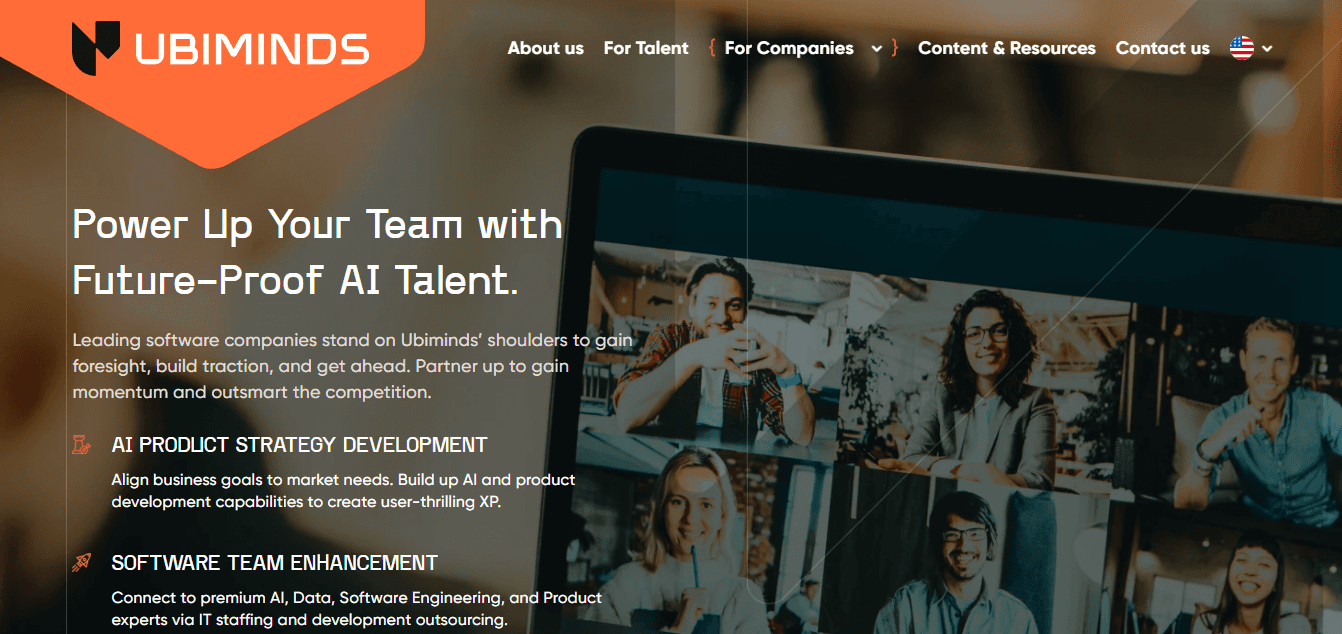The width and height of the screenshot is (1342, 634).
Task: Click the rocket icon beside Software Team Enhancement
Action: pos(82,563)
